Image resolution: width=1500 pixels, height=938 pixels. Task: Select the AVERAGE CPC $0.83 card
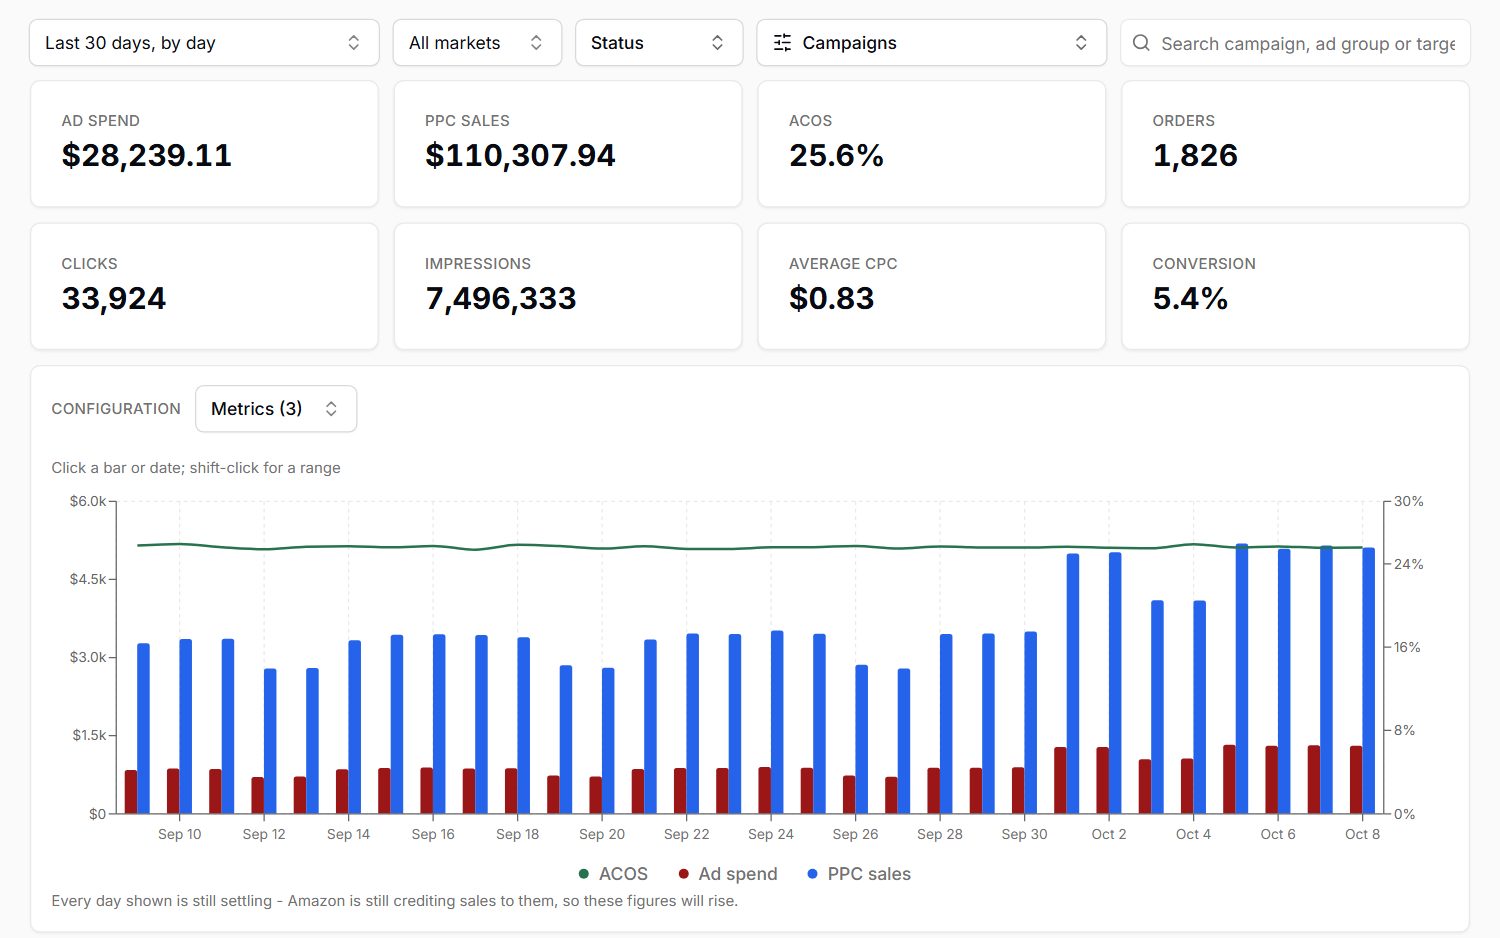pyautogui.click(x=932, y=286)
